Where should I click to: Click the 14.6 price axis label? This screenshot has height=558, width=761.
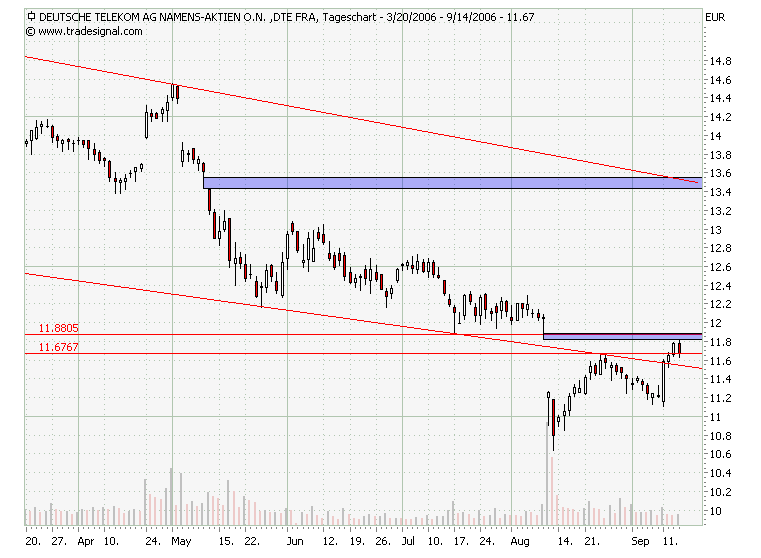pos(720,80)
